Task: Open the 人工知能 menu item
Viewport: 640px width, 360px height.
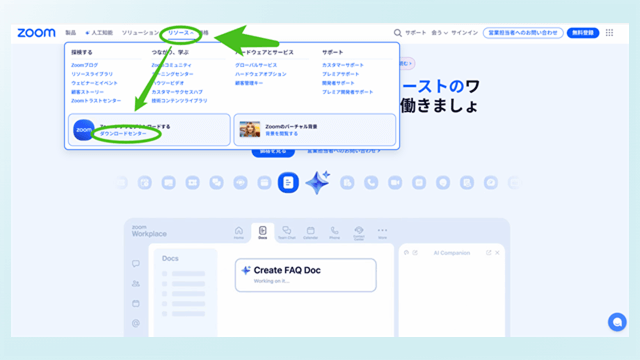Action: point(99,33)
